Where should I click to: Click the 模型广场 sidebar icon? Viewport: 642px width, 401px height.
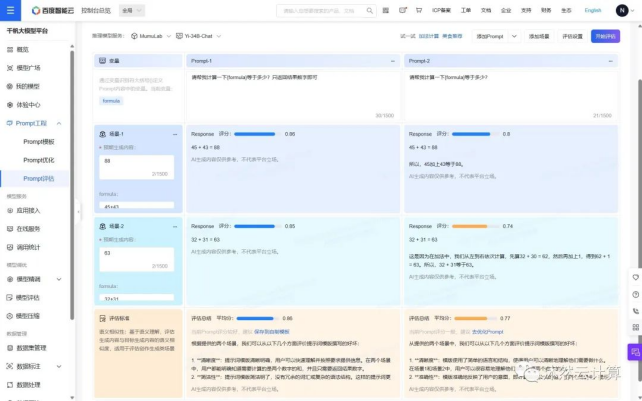point(10,68)
